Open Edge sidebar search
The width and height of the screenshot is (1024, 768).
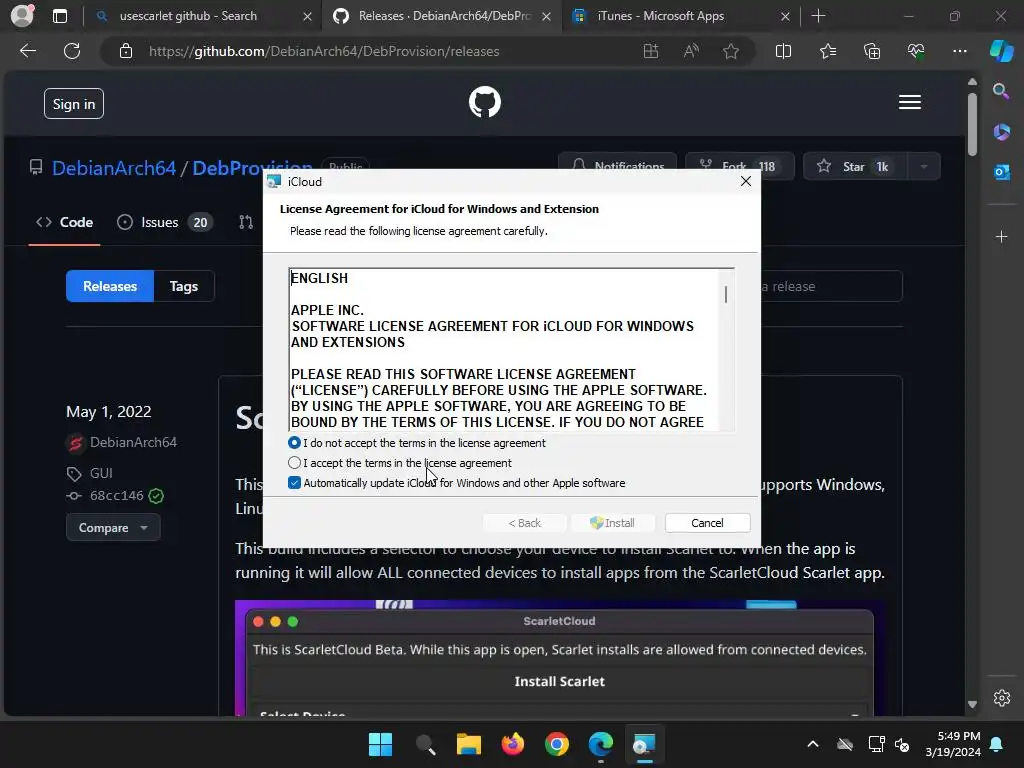pos(1001,91)
